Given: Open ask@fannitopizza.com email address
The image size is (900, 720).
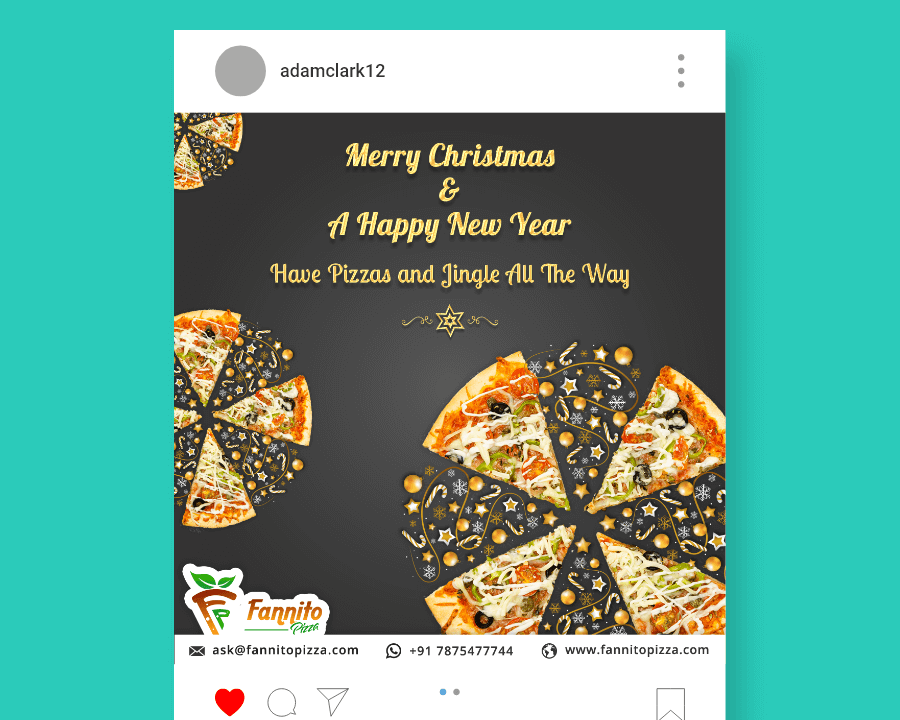Looking at the screenshot, I should click(285, 650).
